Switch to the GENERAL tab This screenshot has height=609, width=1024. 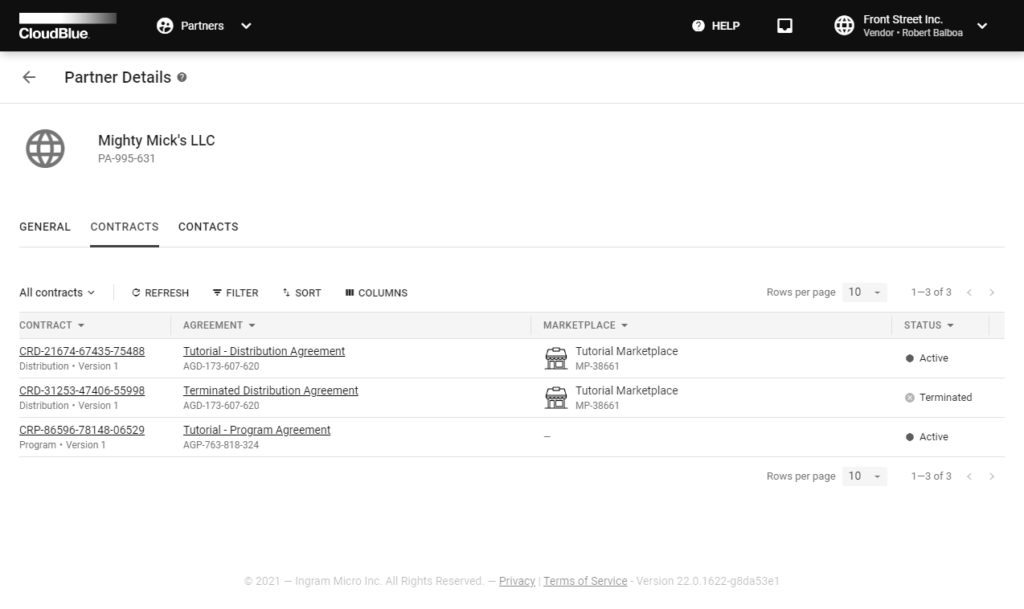(45, 227)
